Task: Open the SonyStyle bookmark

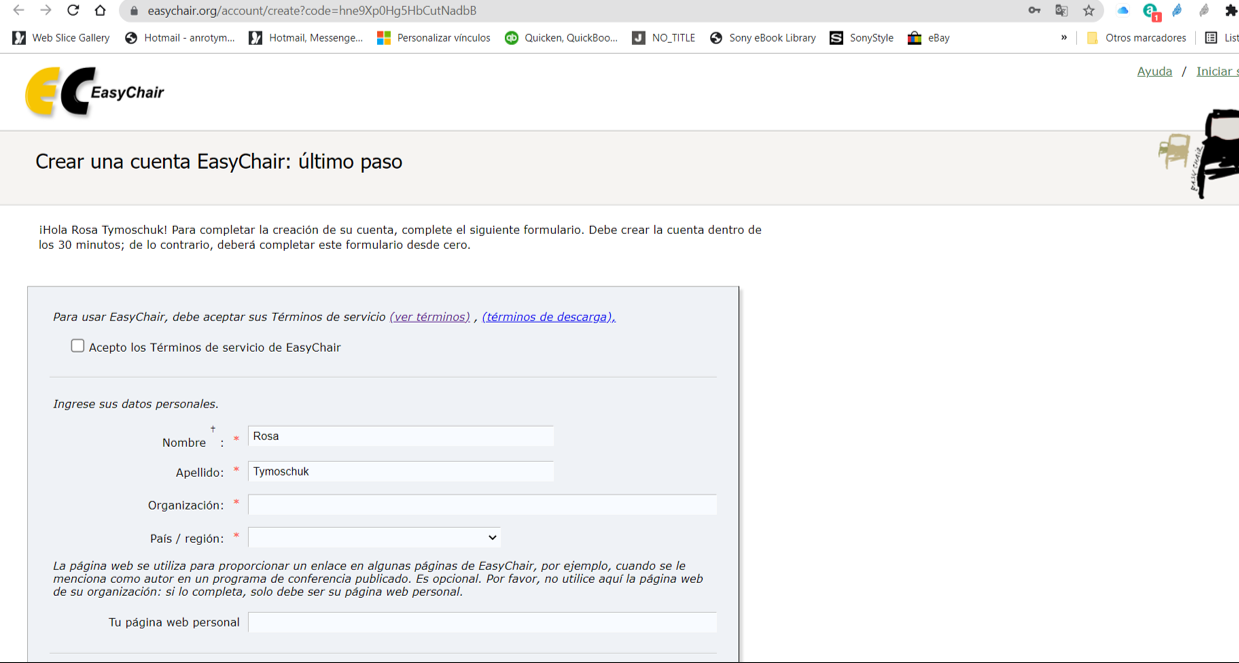Action: coord(862,38)
